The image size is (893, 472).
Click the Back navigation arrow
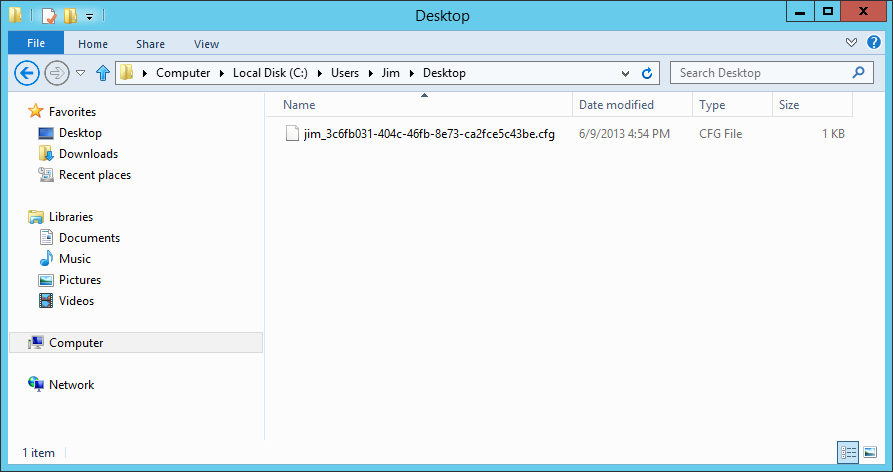(26, 73)
